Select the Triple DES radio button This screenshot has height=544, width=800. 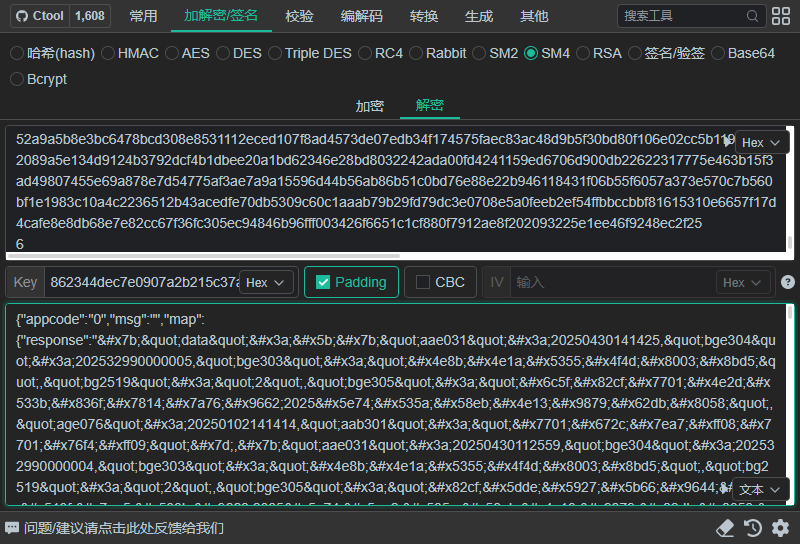click(275, 53)
